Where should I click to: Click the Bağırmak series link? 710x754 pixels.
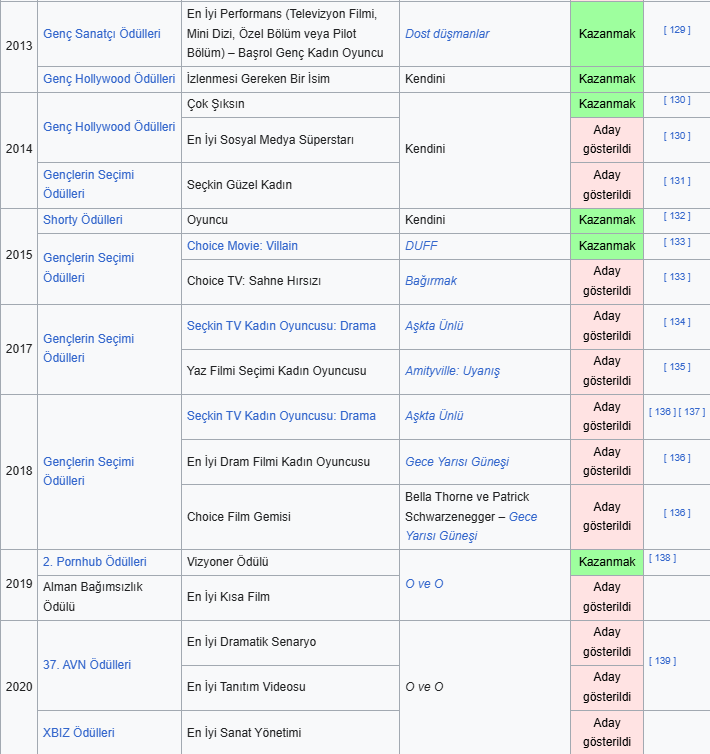[431, 281]
